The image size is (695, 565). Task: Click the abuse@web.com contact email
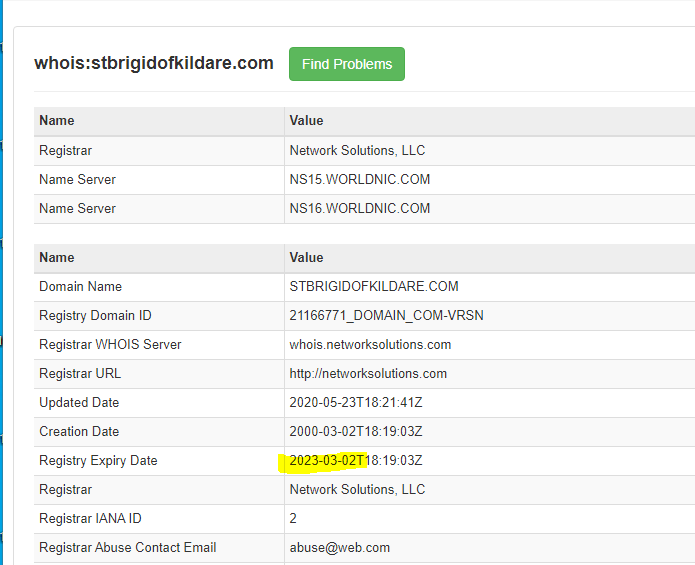tap(339, 548)
